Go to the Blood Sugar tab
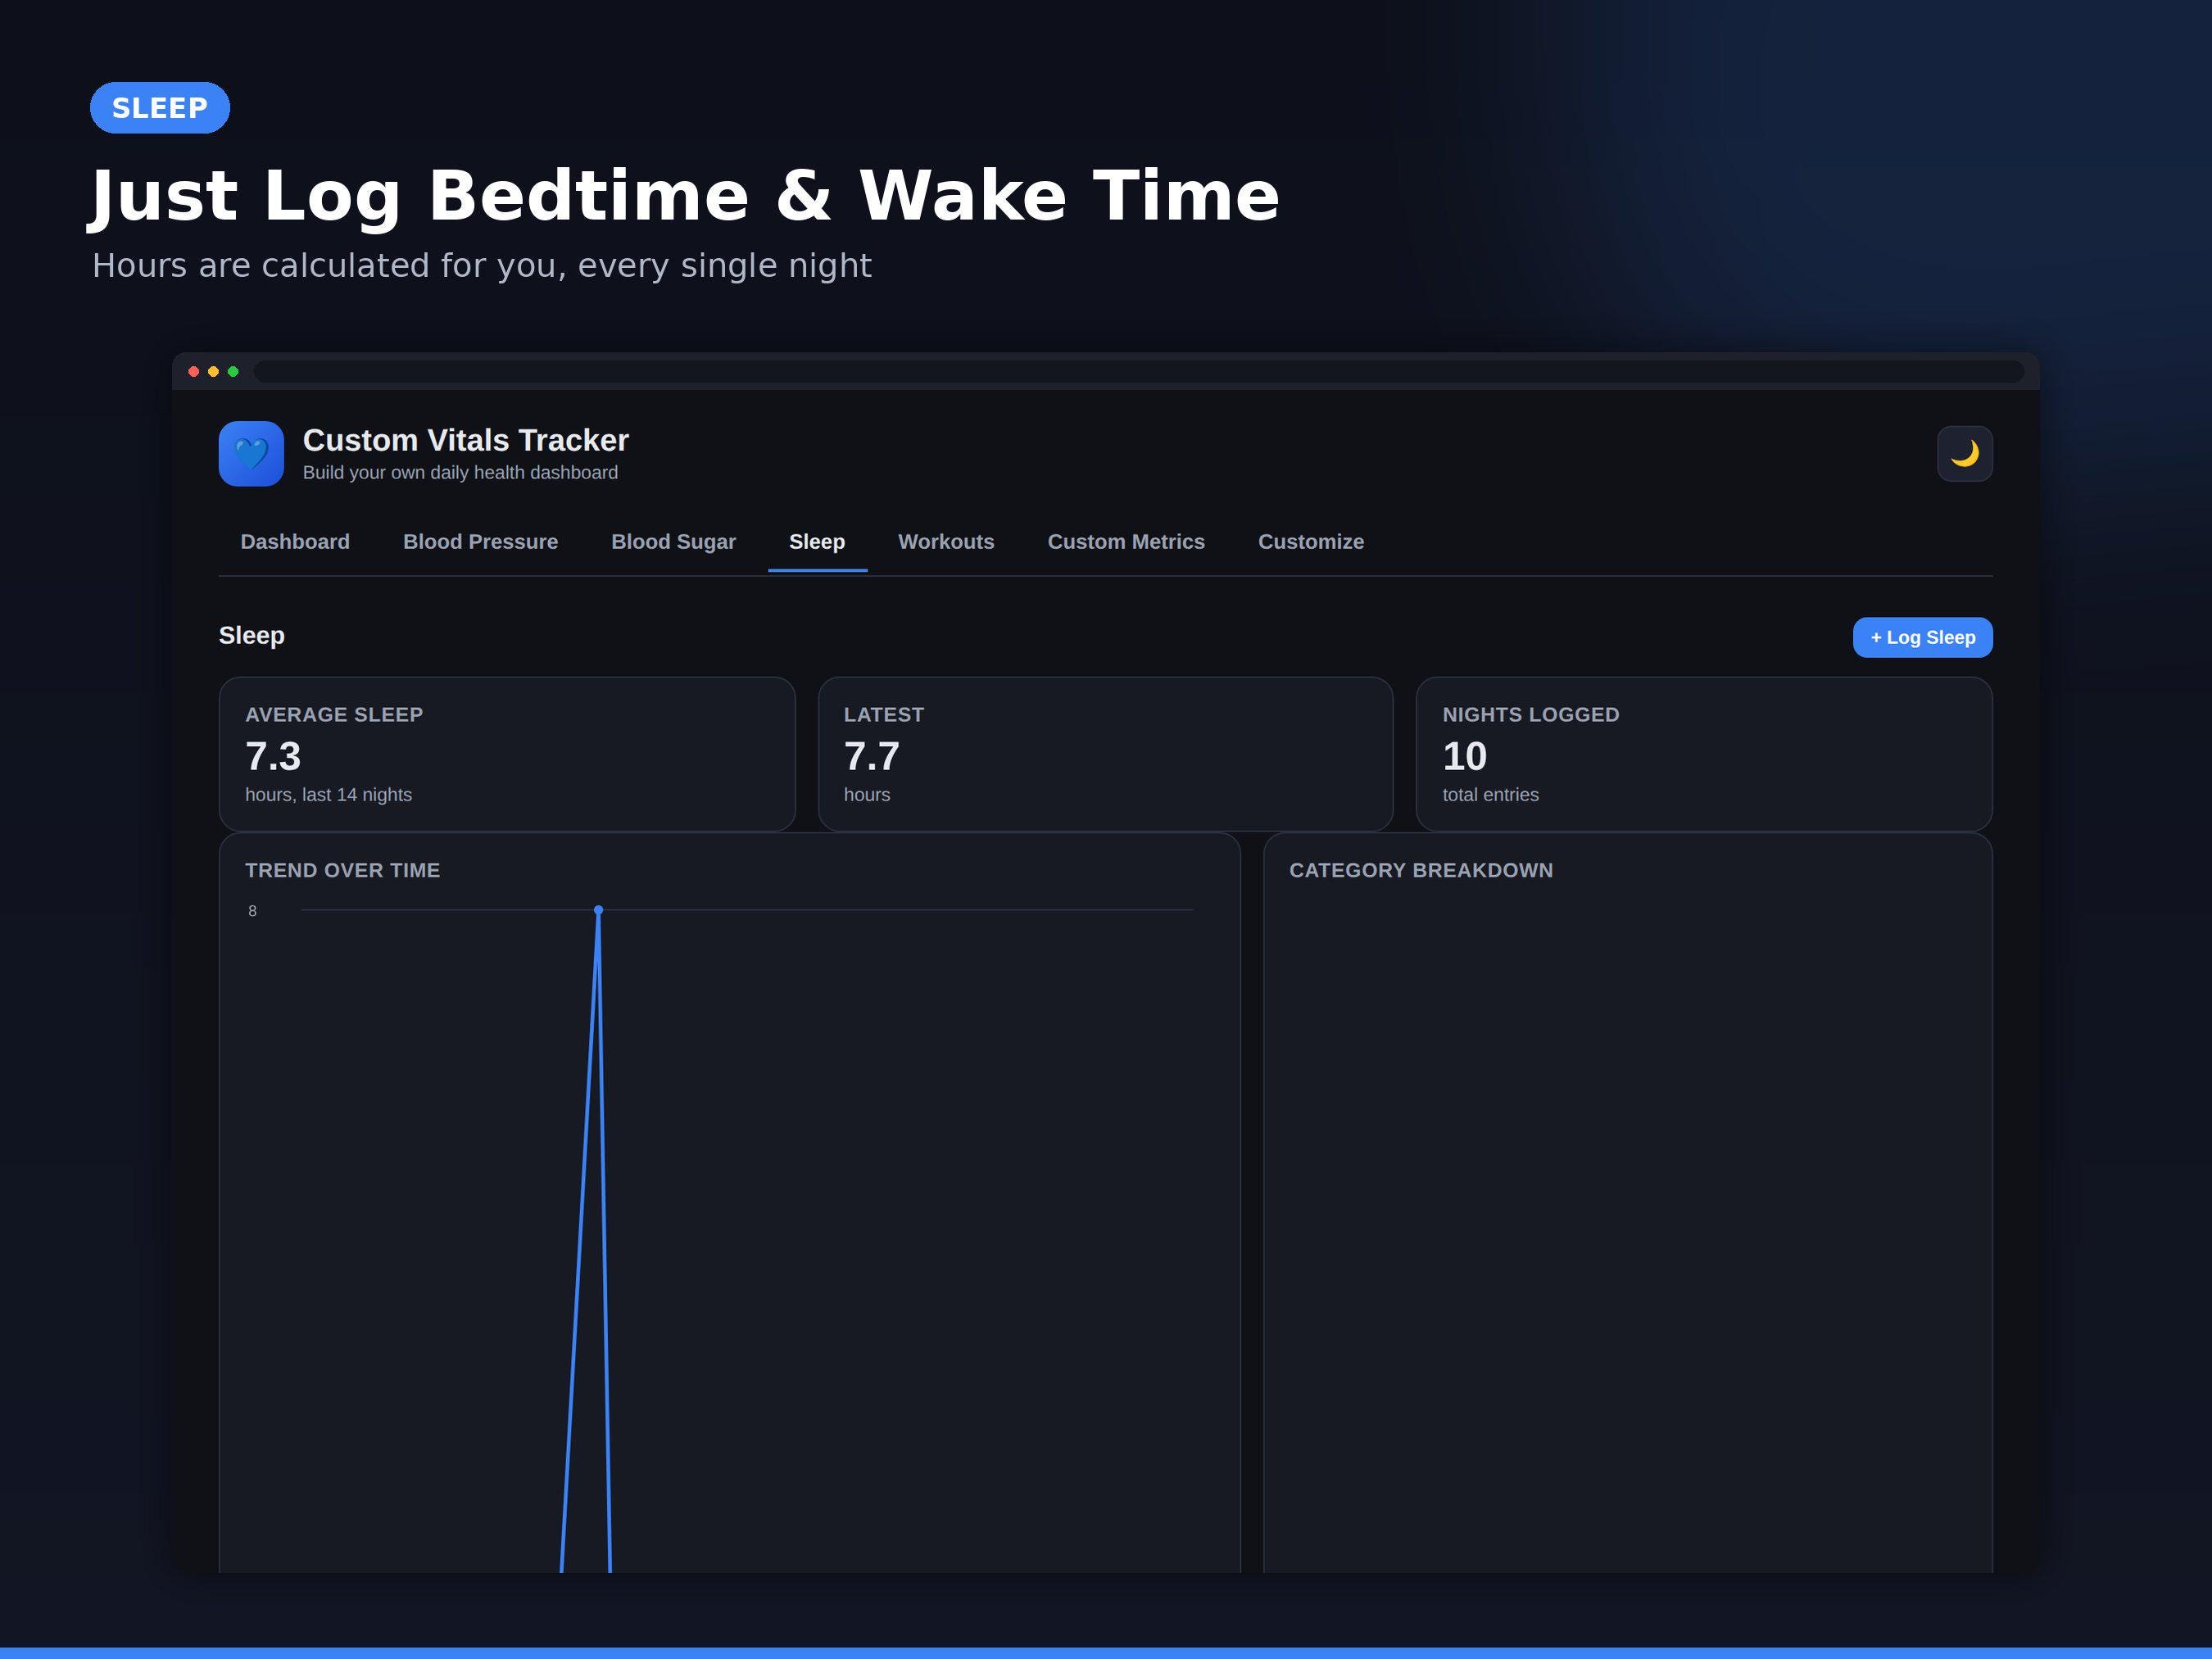Viewport: 2212px width, 1659px height. (x=674, y=542)
